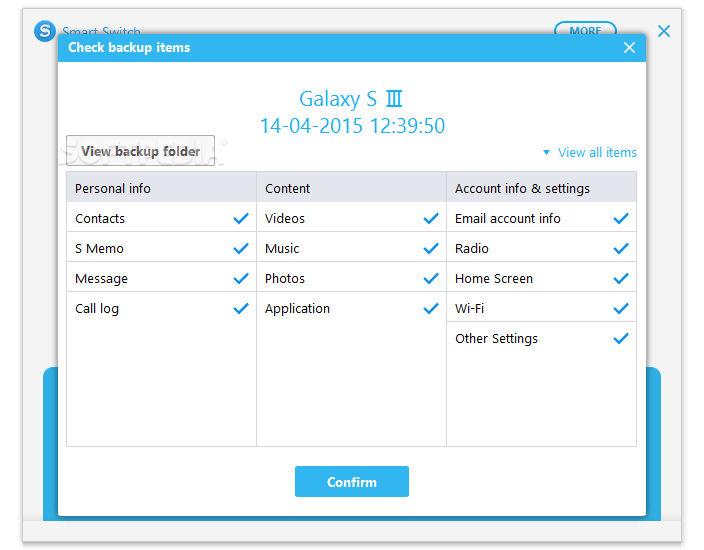The height and width of the screenshot is (550, 704).
Task: Click the Home Screen label
Action: click(x=494, y=279)
